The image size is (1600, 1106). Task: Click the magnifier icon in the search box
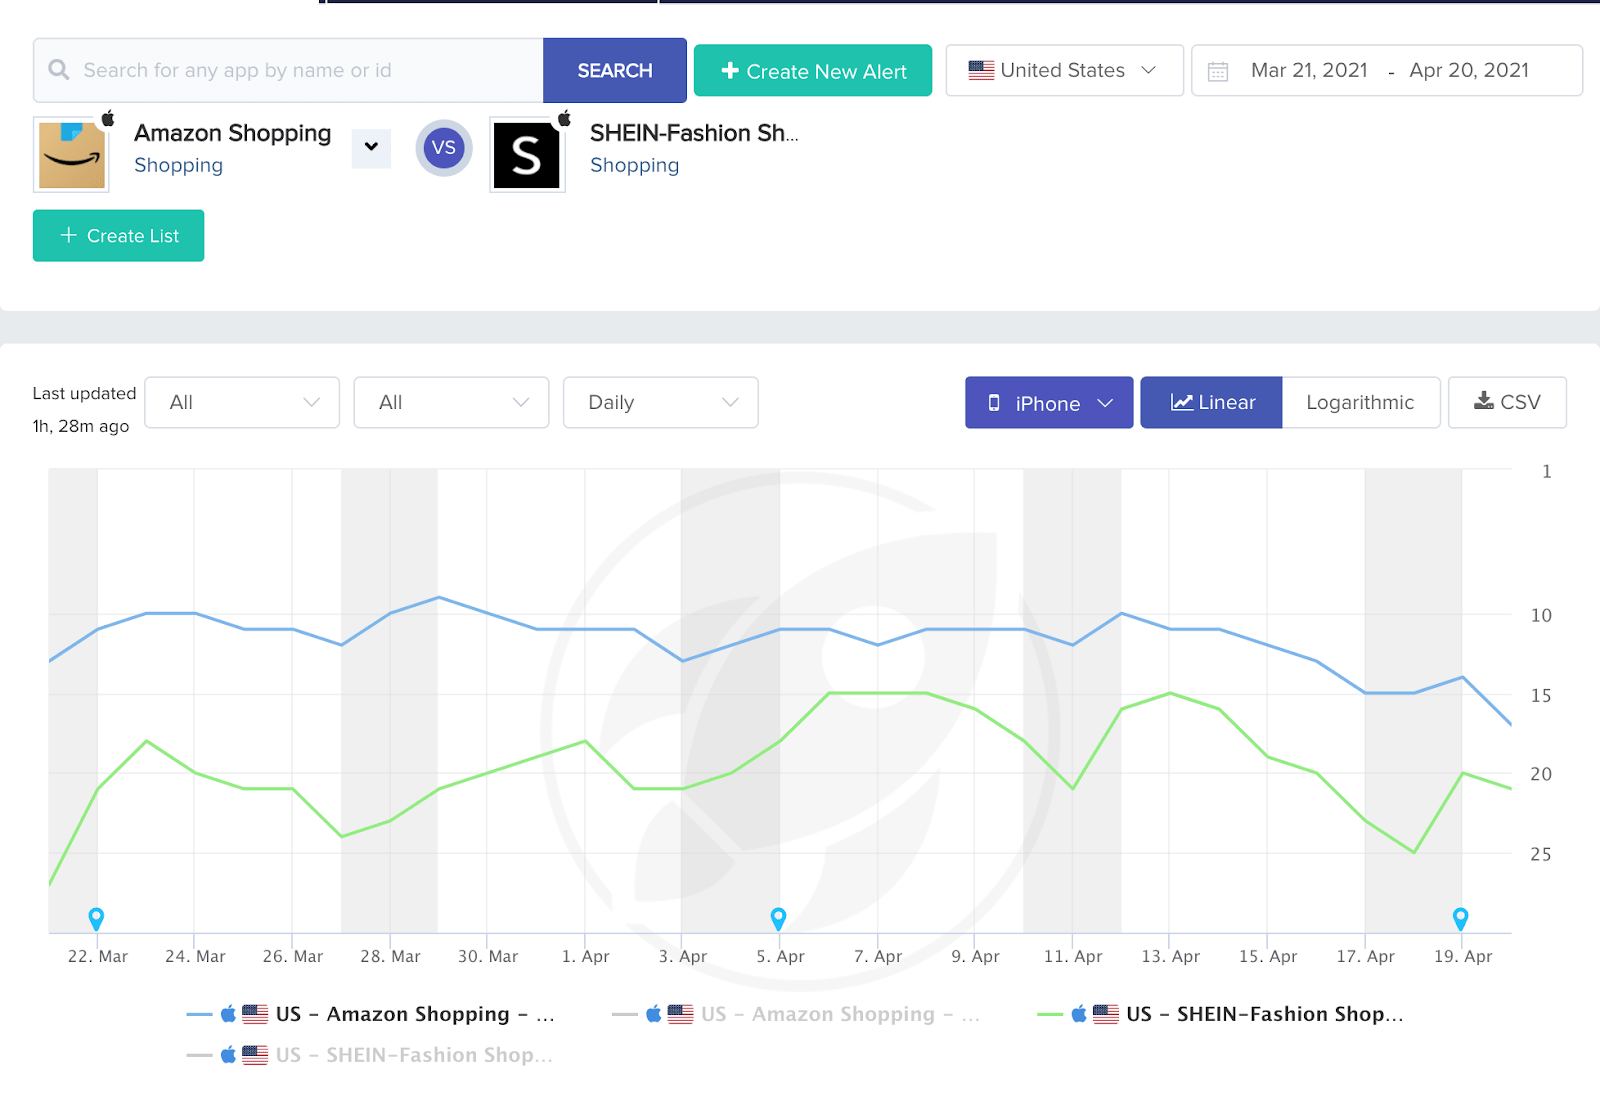coord(59,70)
